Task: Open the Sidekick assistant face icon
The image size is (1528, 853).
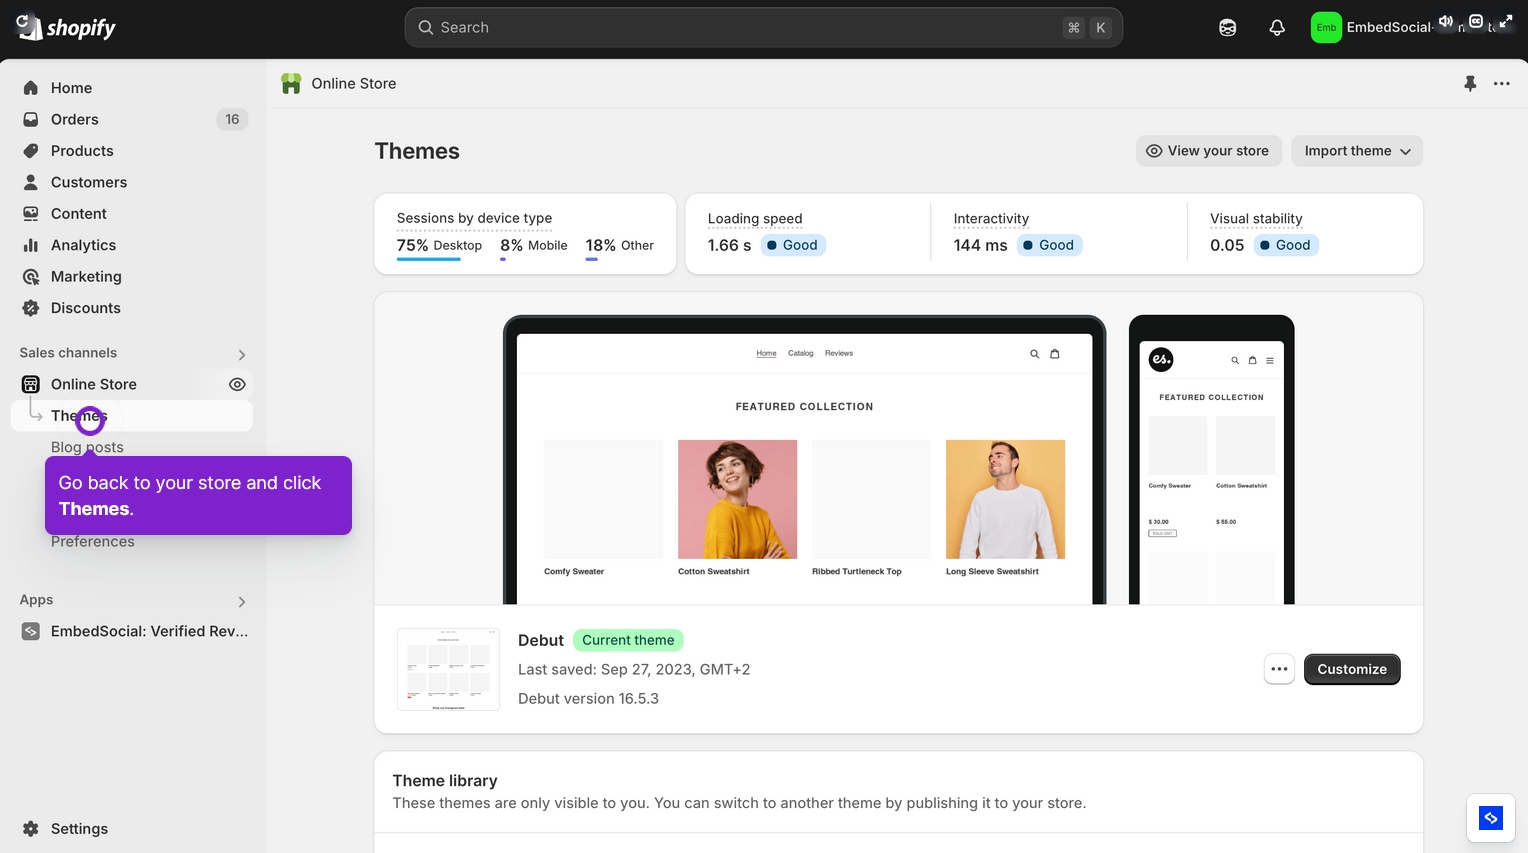Action: [1227, 28]
